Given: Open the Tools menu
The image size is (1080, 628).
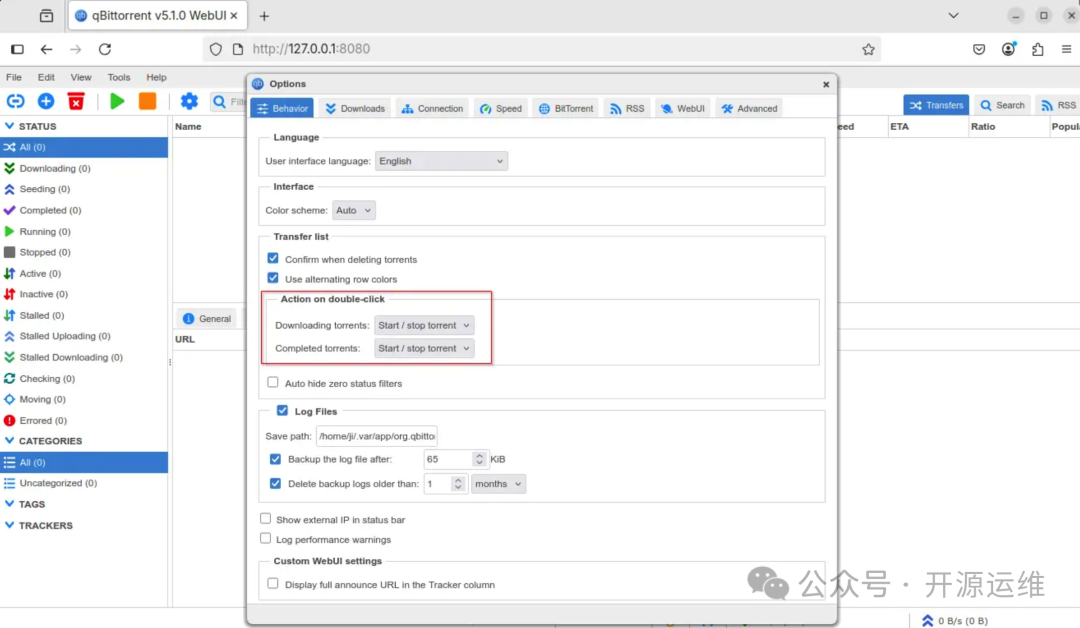Looking at the screenshot, I should (x=118, y=76).
